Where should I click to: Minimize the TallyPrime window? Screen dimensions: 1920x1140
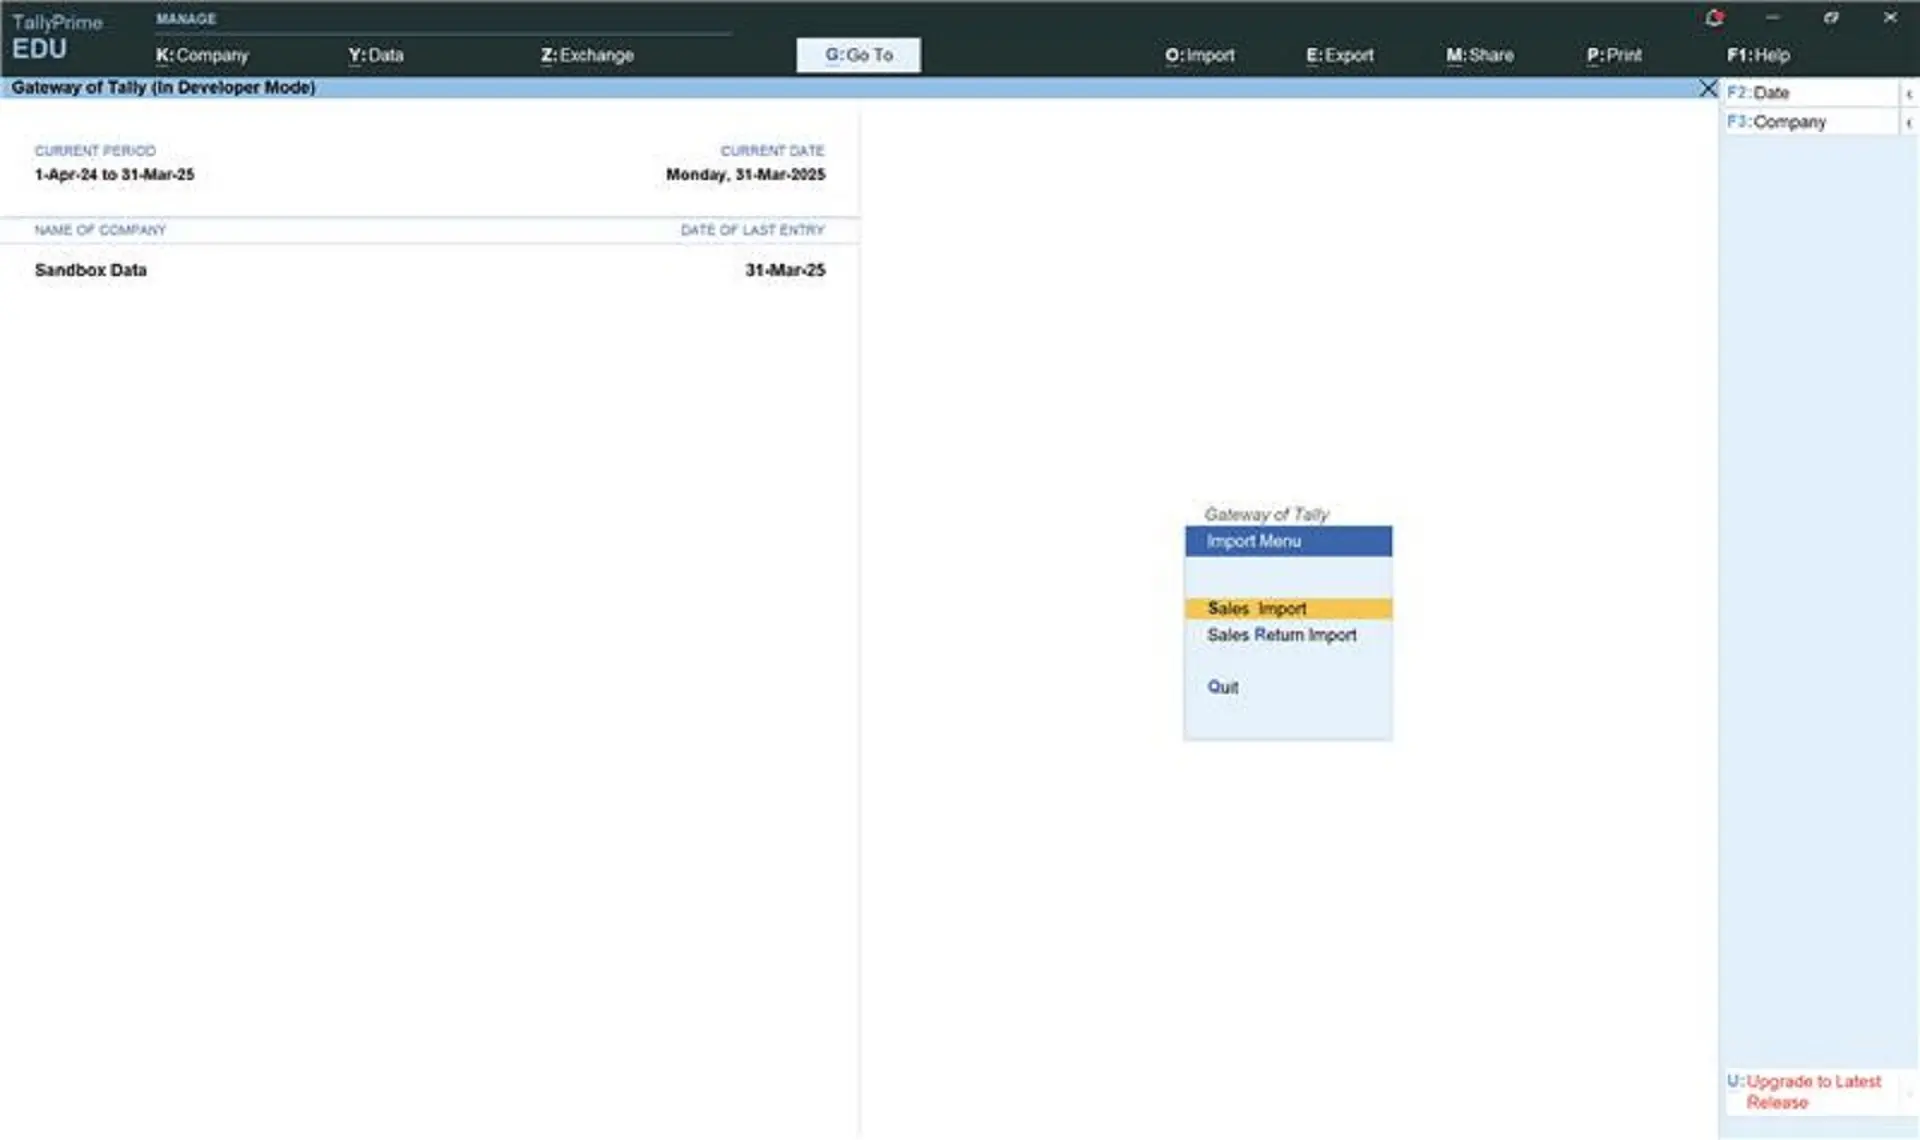pyautogui.click(x=1772, y=18)
